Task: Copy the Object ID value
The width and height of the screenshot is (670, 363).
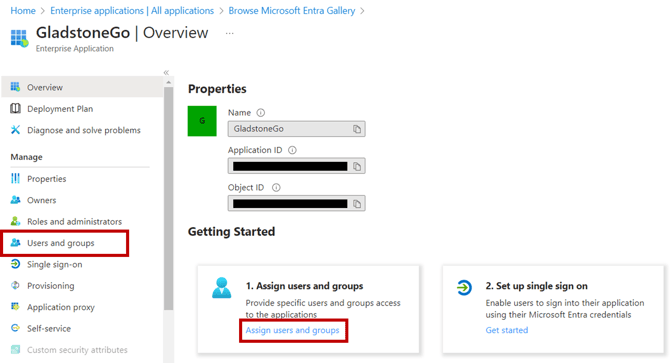Action: click(x=357, y=204)
